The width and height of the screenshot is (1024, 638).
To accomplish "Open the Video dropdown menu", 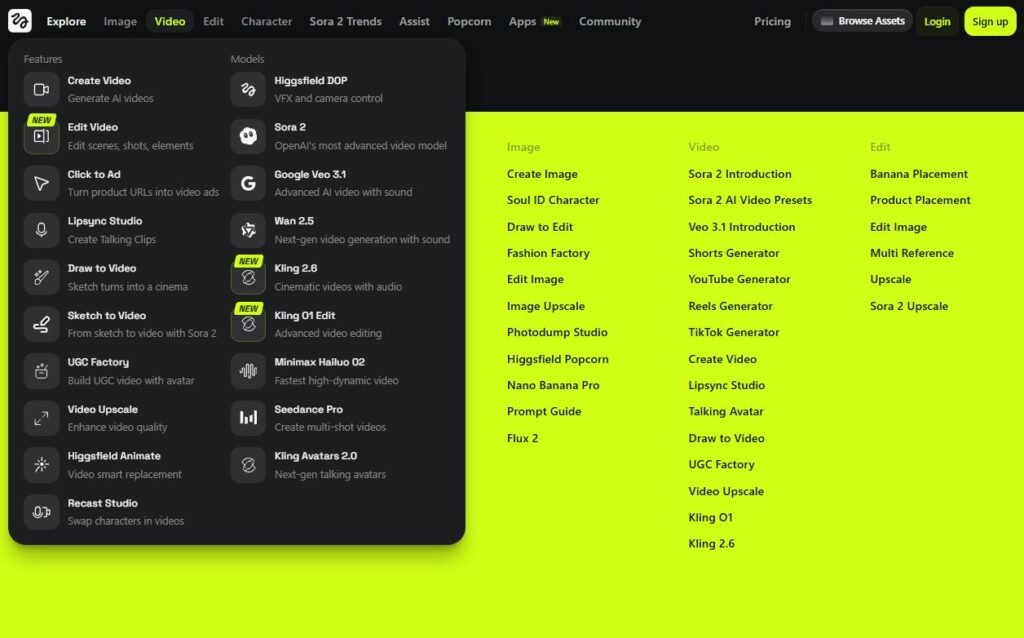I will point(170,21).
